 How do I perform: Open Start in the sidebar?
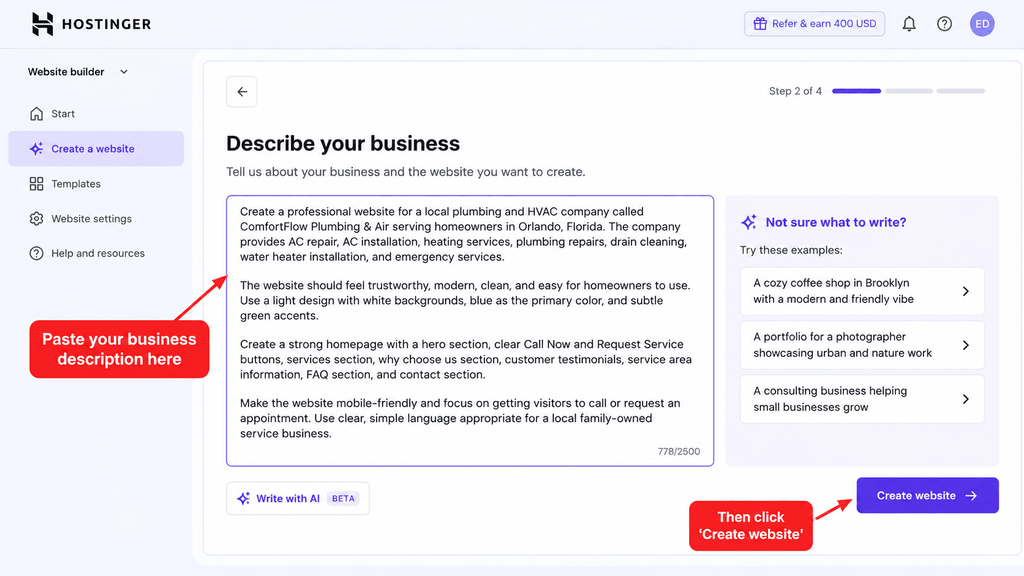tap(96, 114)
